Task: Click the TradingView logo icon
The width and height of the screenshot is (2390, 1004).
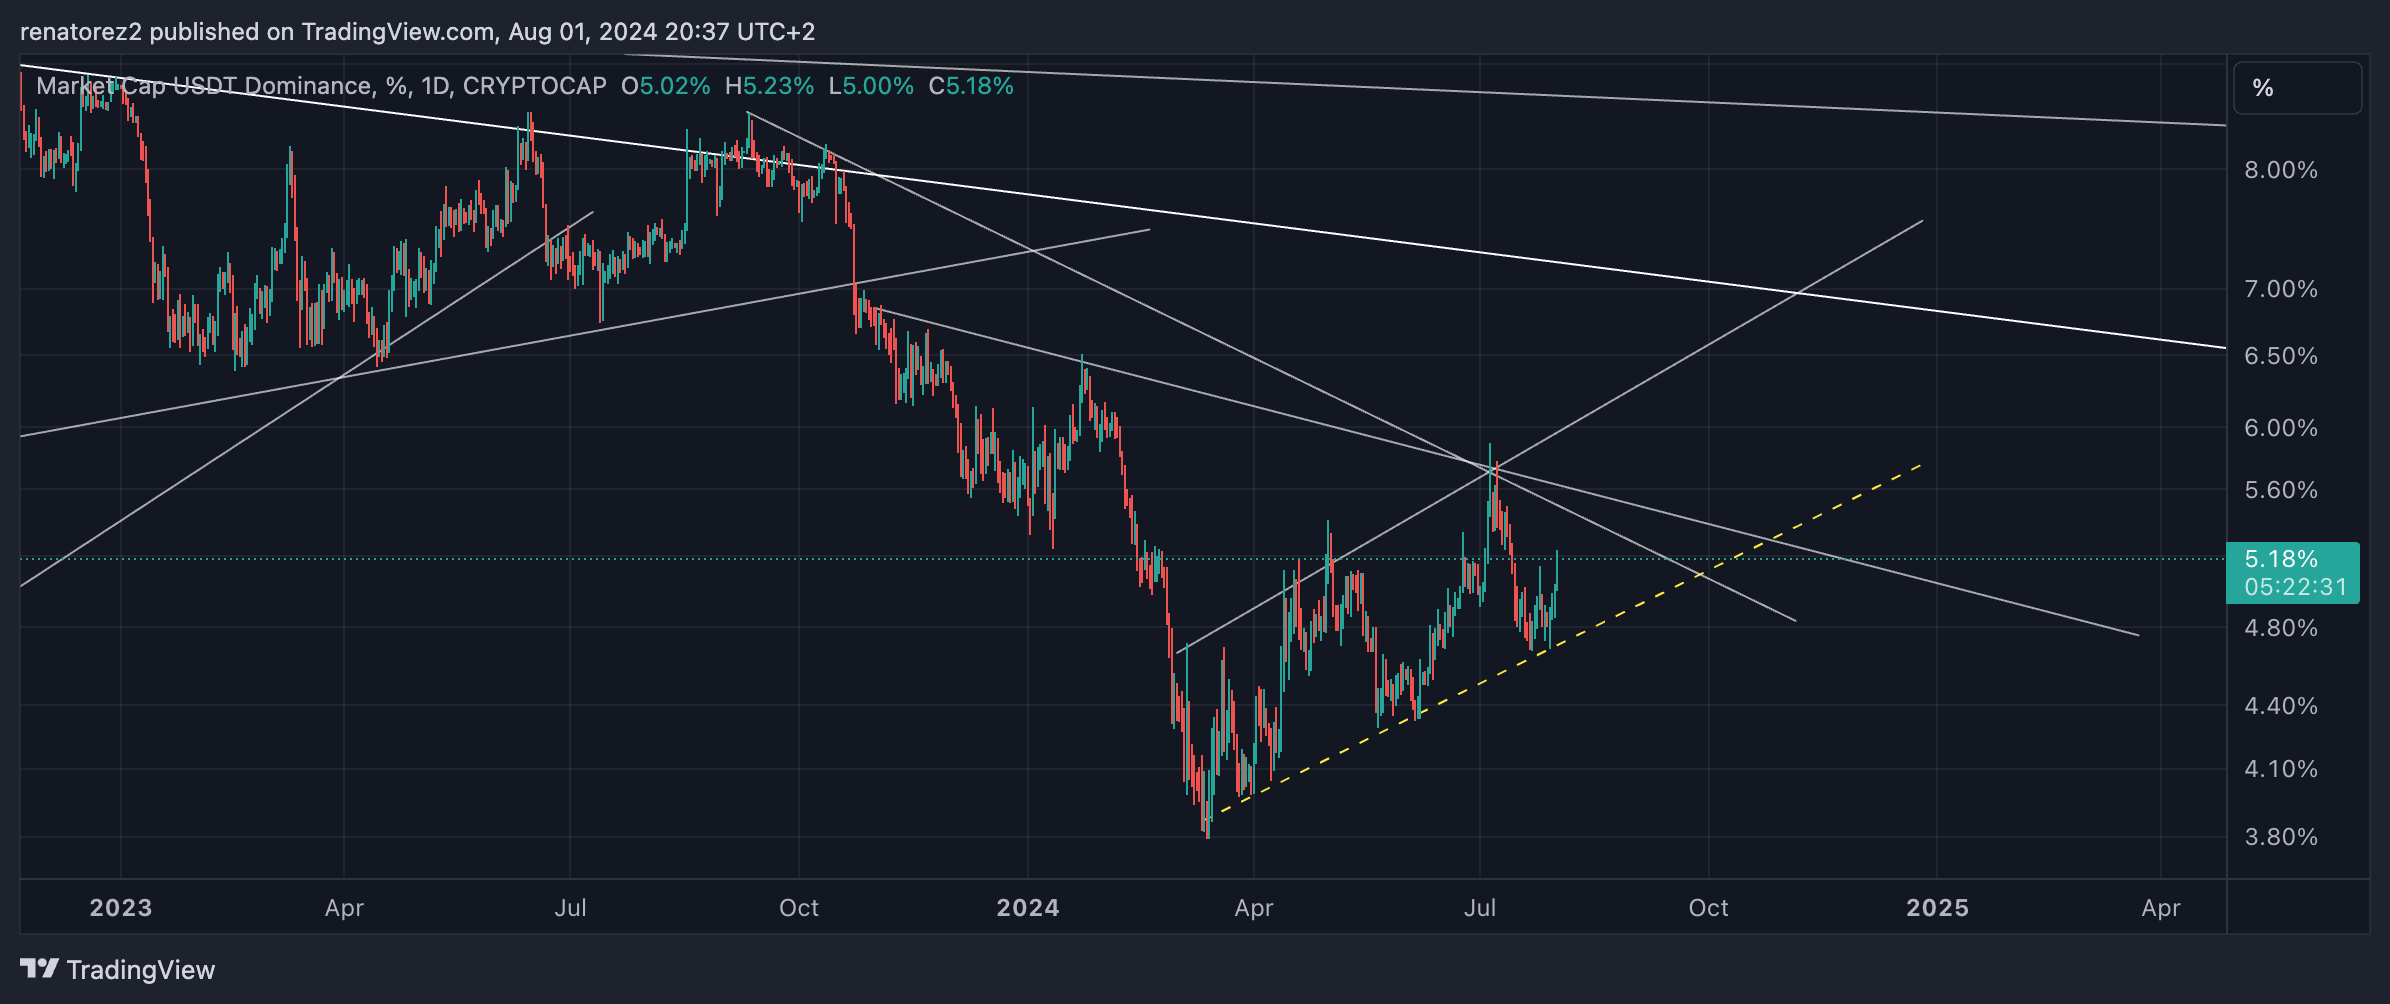Action: pos(40,969)
